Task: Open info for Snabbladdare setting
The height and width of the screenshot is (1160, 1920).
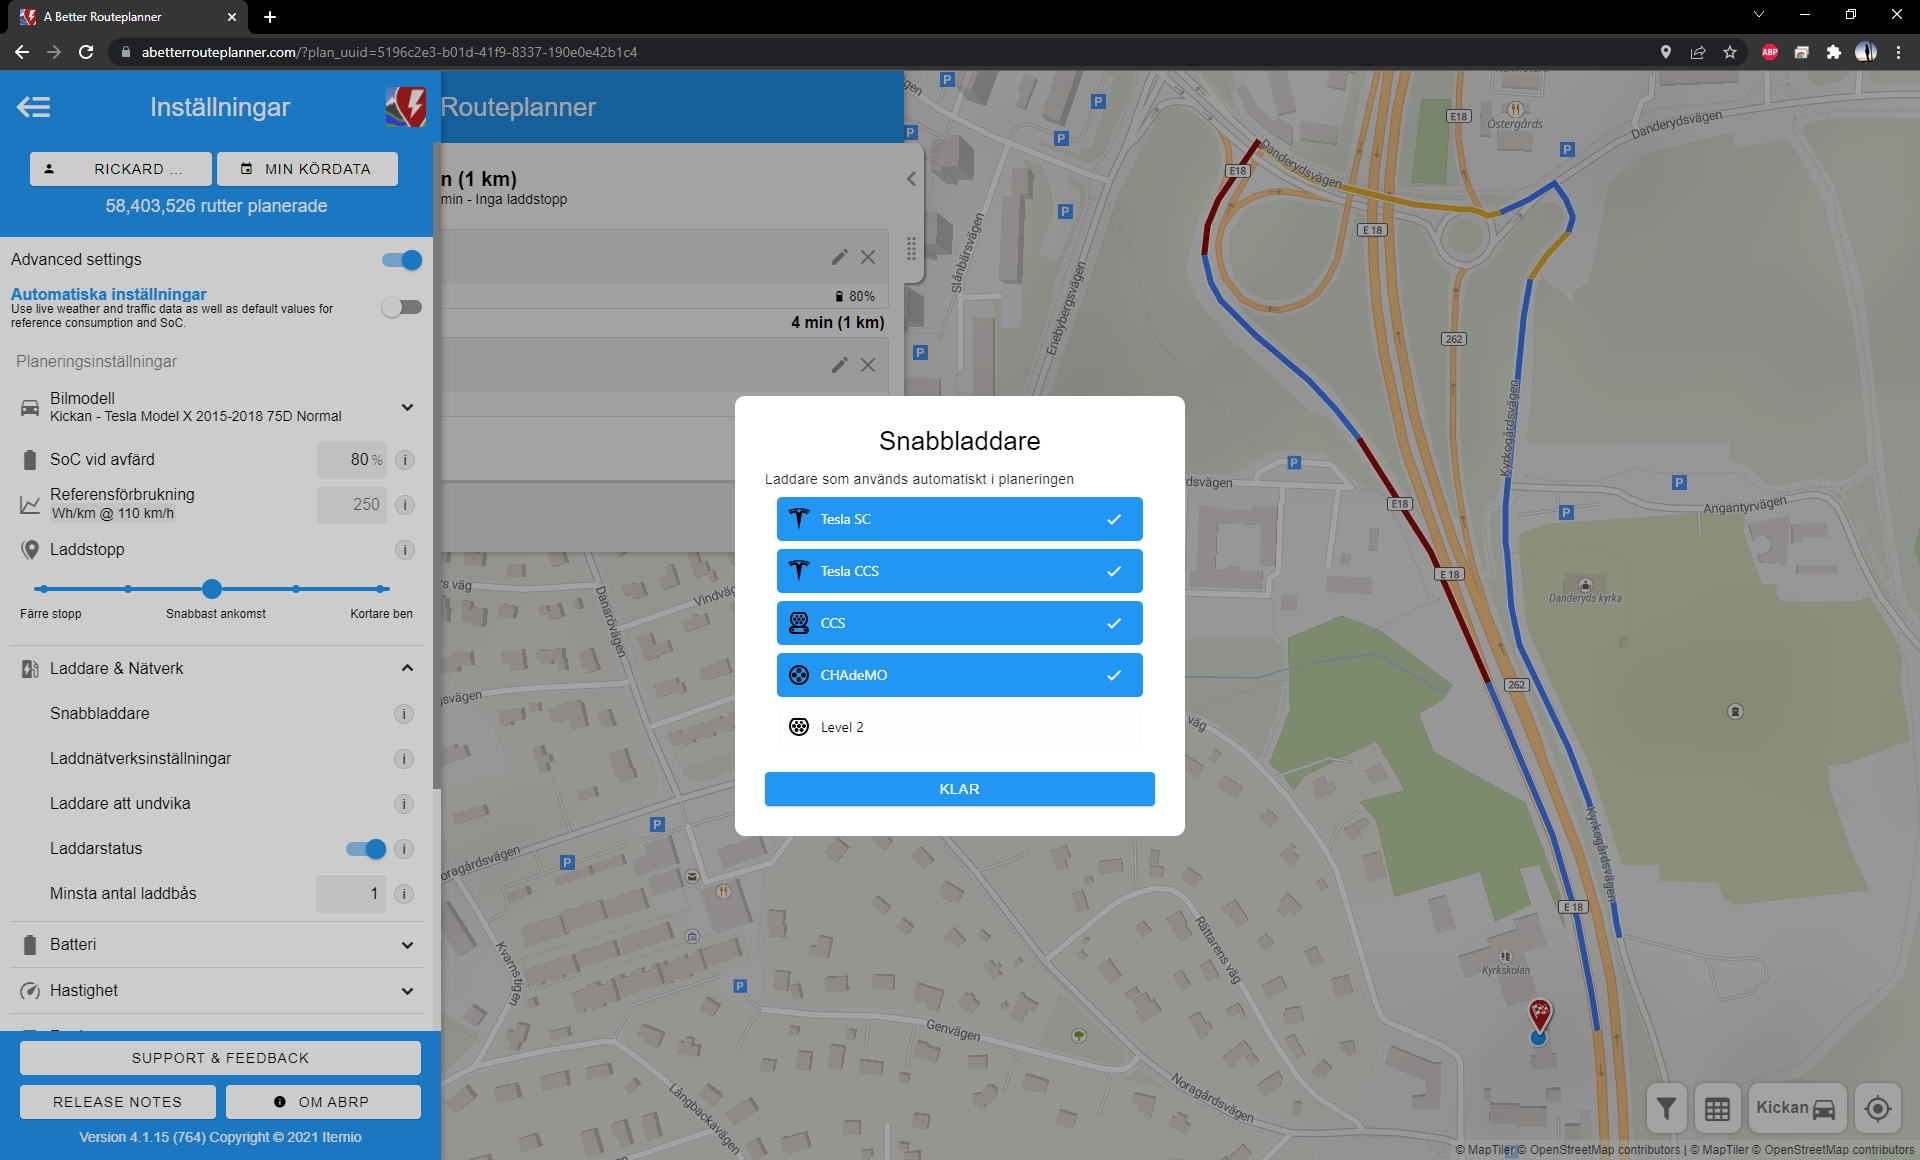Action: (404, 714)
